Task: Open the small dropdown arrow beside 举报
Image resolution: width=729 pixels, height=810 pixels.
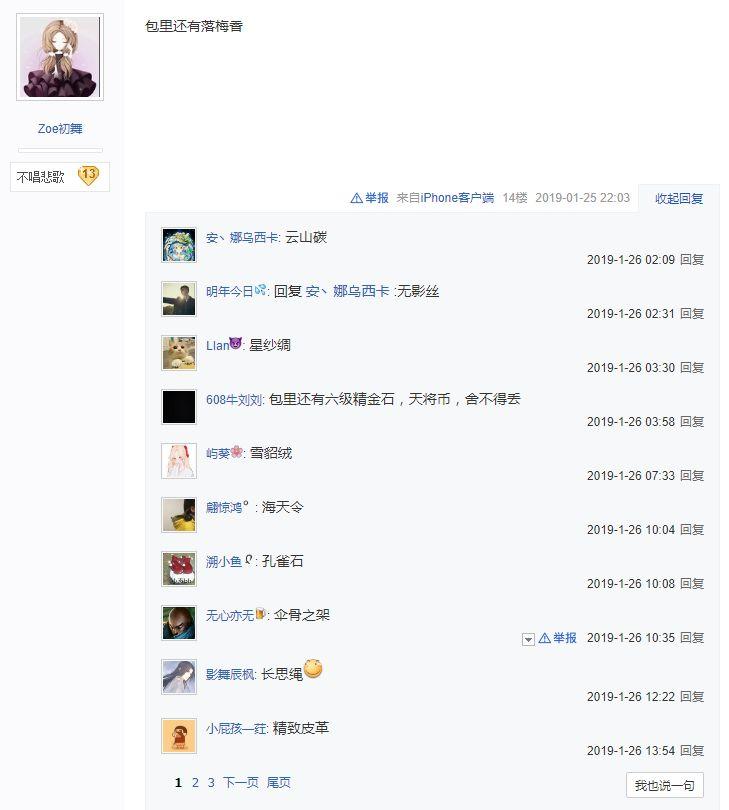Action: click(528, 639)
